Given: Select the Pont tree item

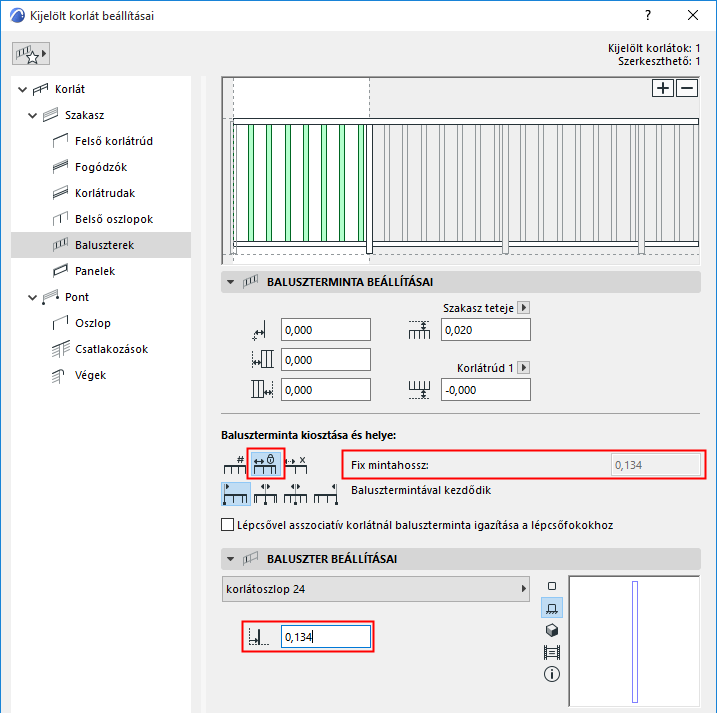Looking at the screenshot, I should (76, 297).
